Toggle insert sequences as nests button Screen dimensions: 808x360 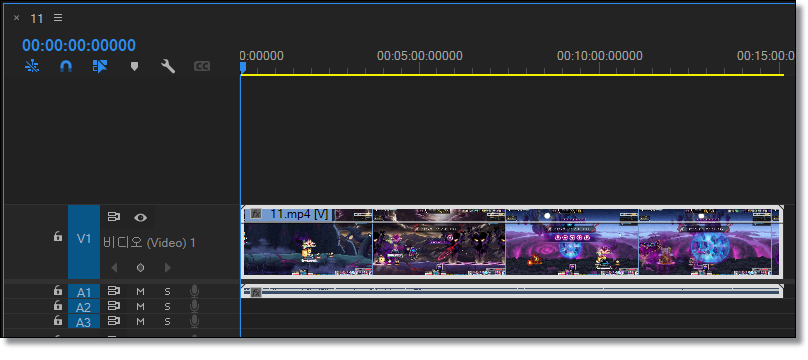point(32,66)
